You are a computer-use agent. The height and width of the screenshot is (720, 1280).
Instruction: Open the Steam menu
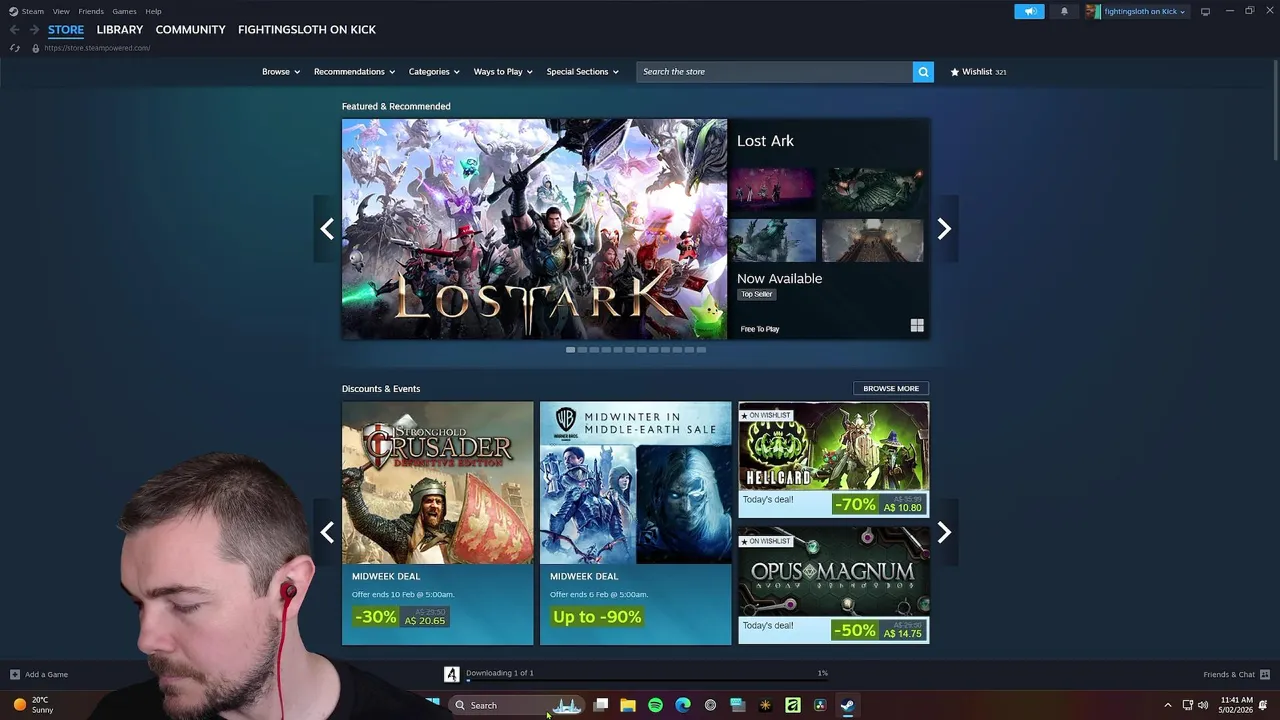click(x=33, y=11)
